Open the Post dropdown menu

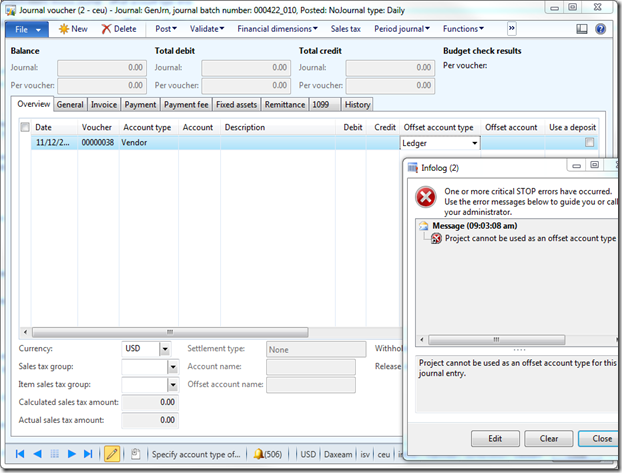pyautogui.click(x=166, y=29)
